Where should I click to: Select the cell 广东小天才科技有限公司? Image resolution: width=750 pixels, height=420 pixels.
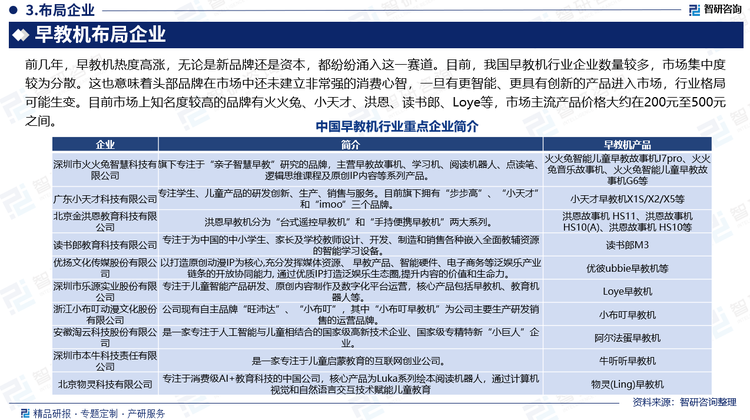tap(105, 199)
